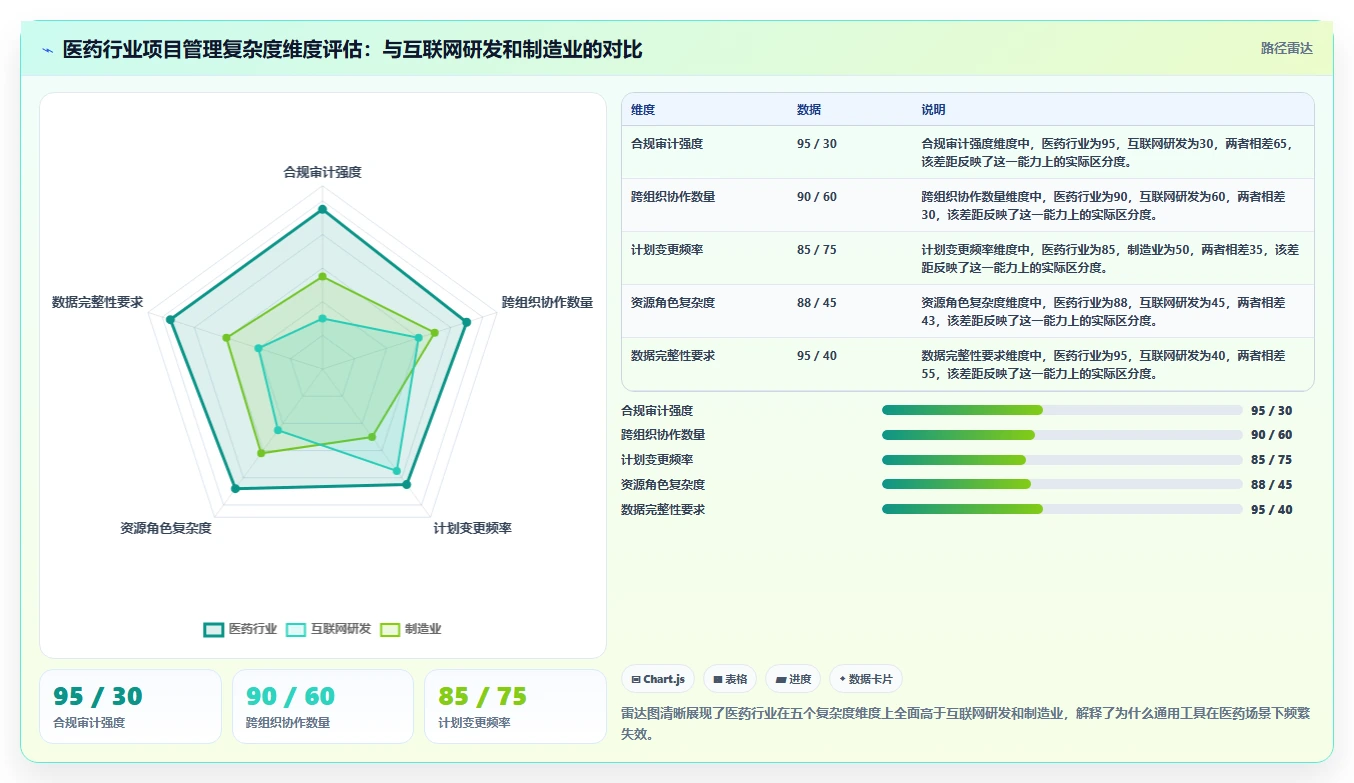Select the 85 / 75 计划变更频率 card
Viewport: 1354px width, 783px height.
[515, 707]
